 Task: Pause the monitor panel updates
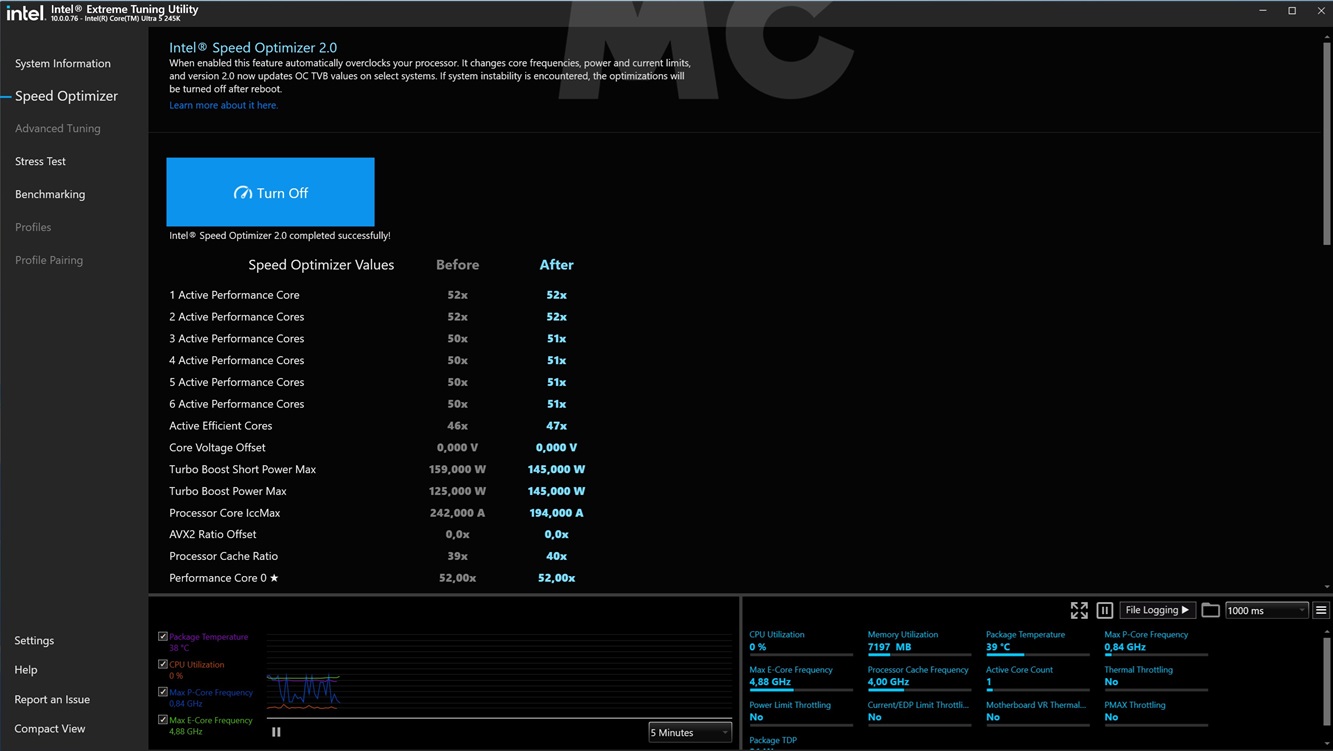point(1105,610)
